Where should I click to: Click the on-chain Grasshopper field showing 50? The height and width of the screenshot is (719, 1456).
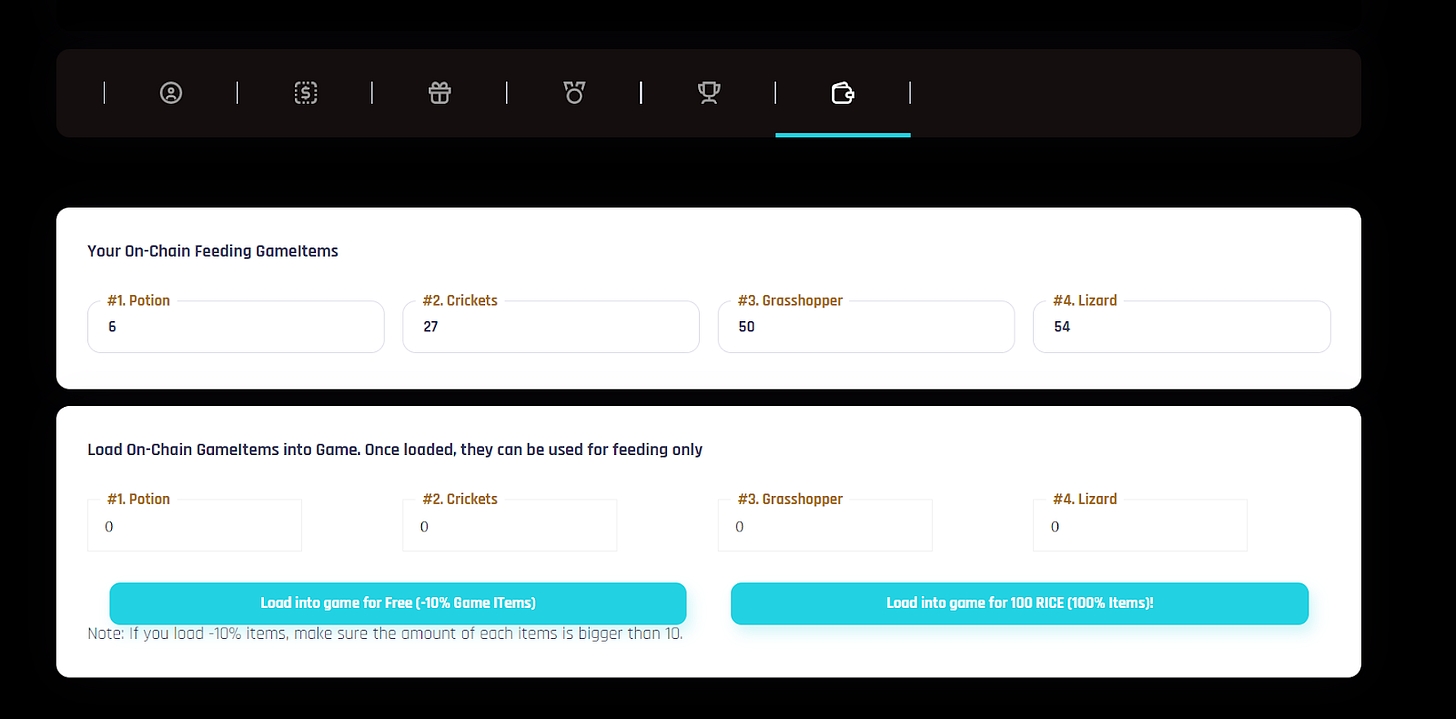866,327
